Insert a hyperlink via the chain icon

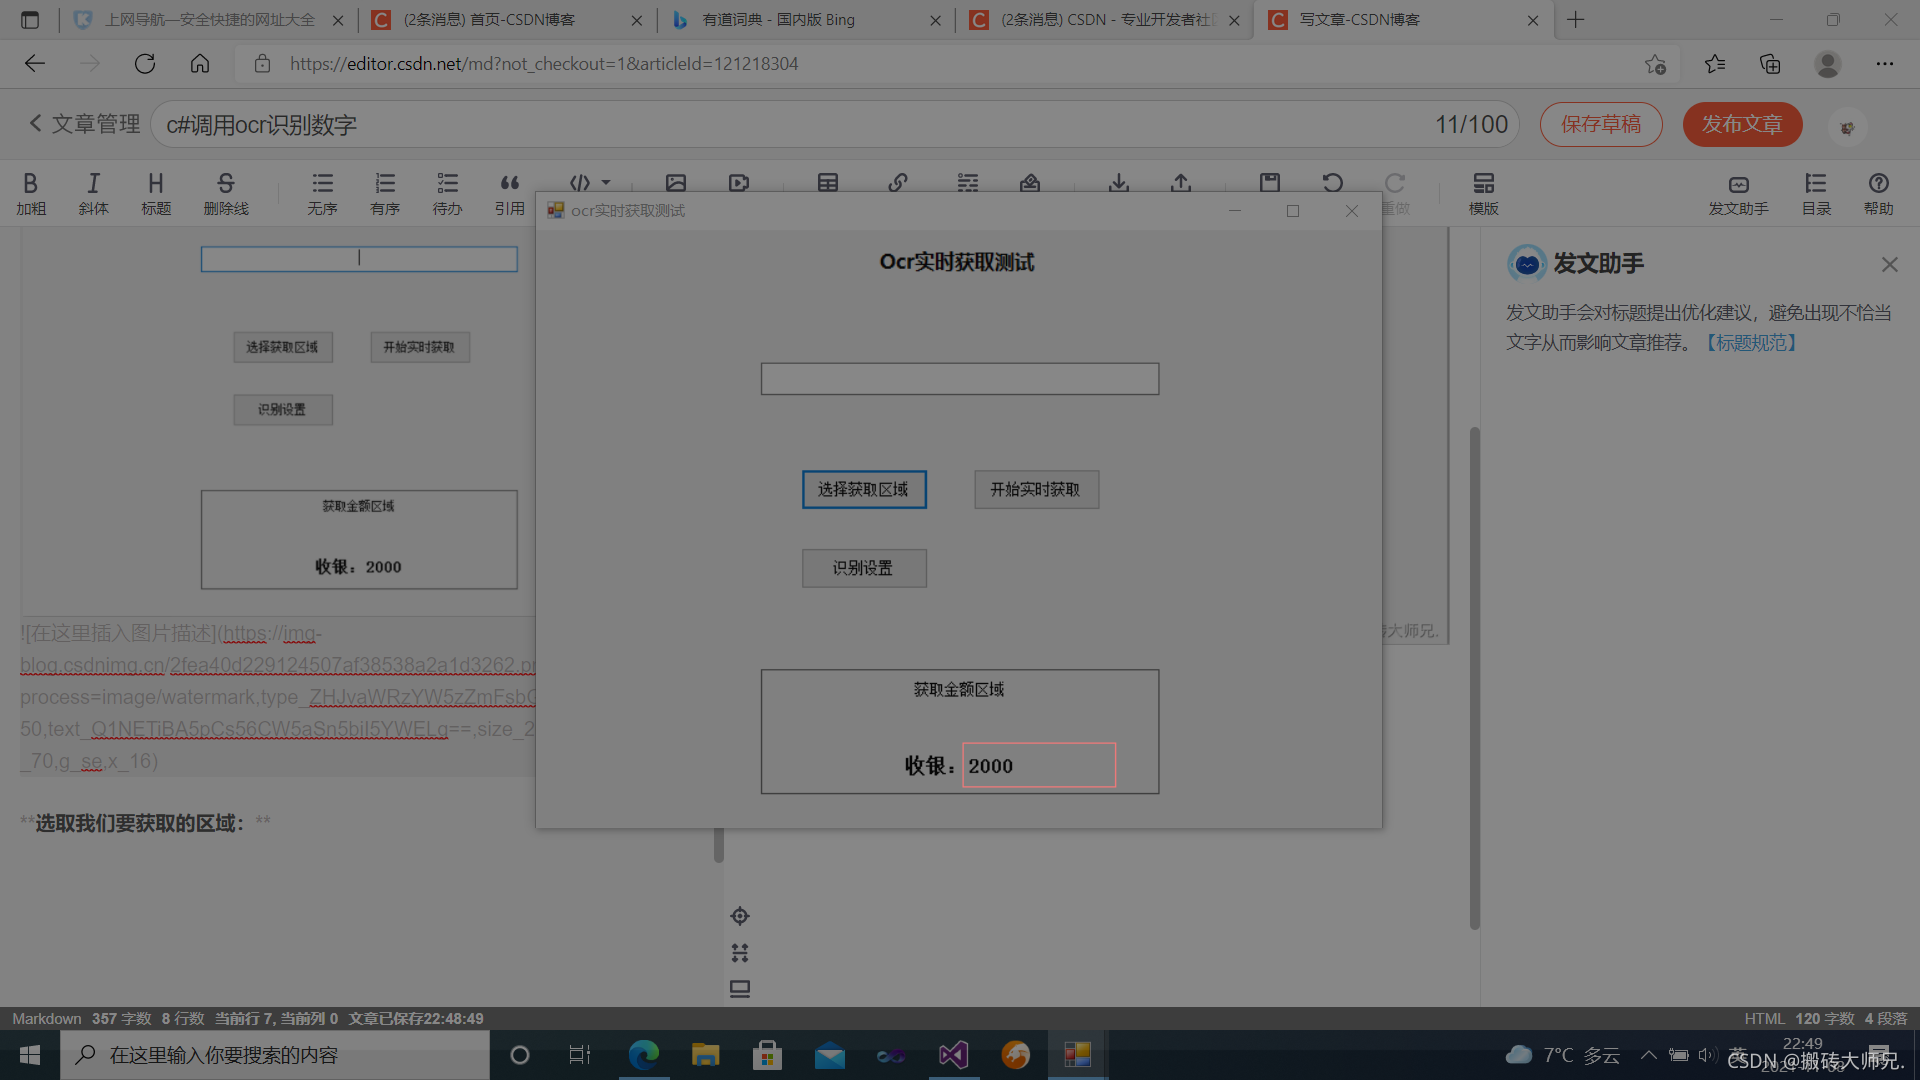click(898, 183)
